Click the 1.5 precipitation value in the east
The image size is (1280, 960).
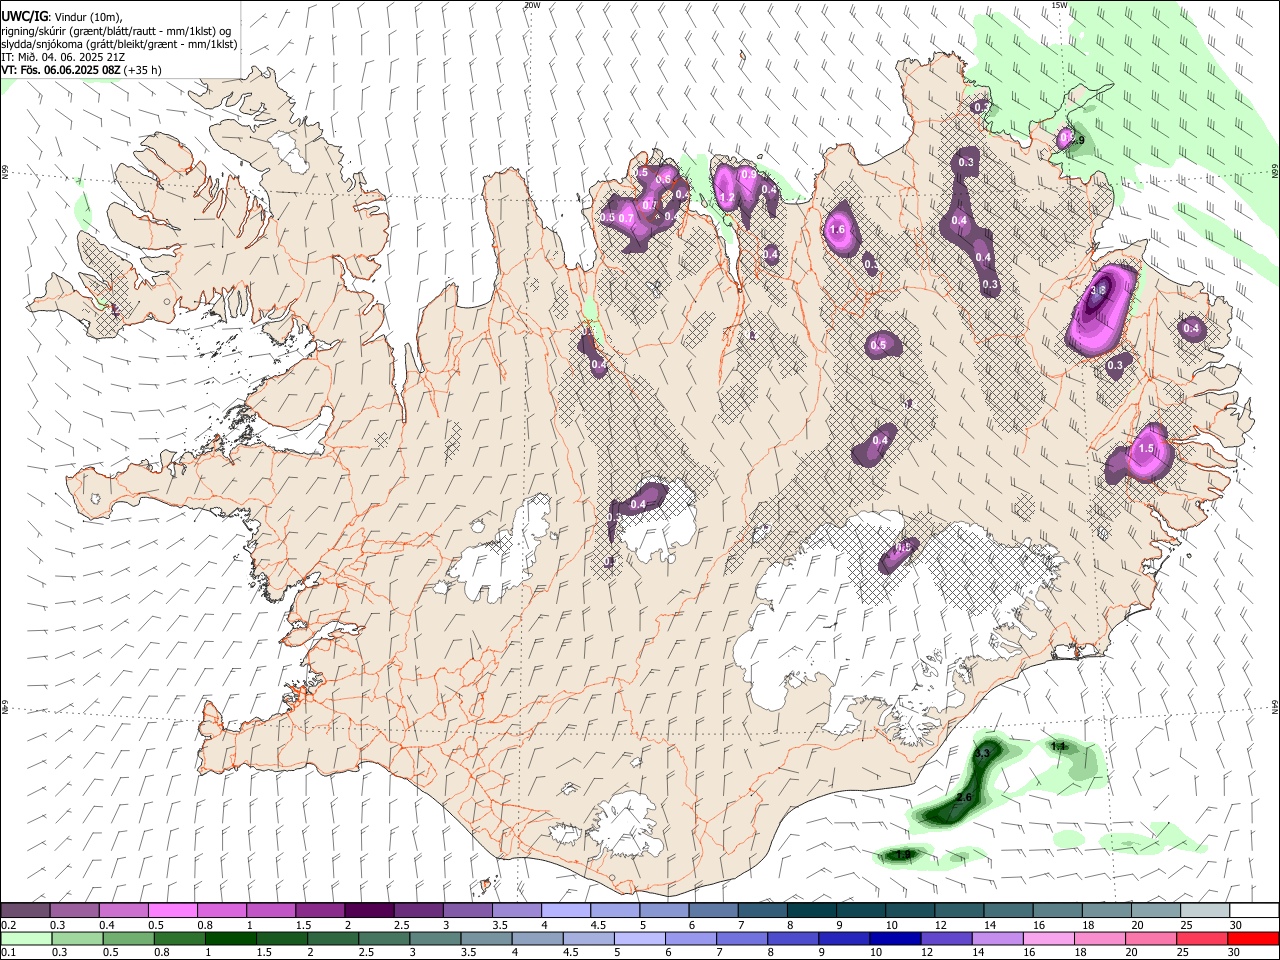pyautogui.click(x=1147, y=449)
